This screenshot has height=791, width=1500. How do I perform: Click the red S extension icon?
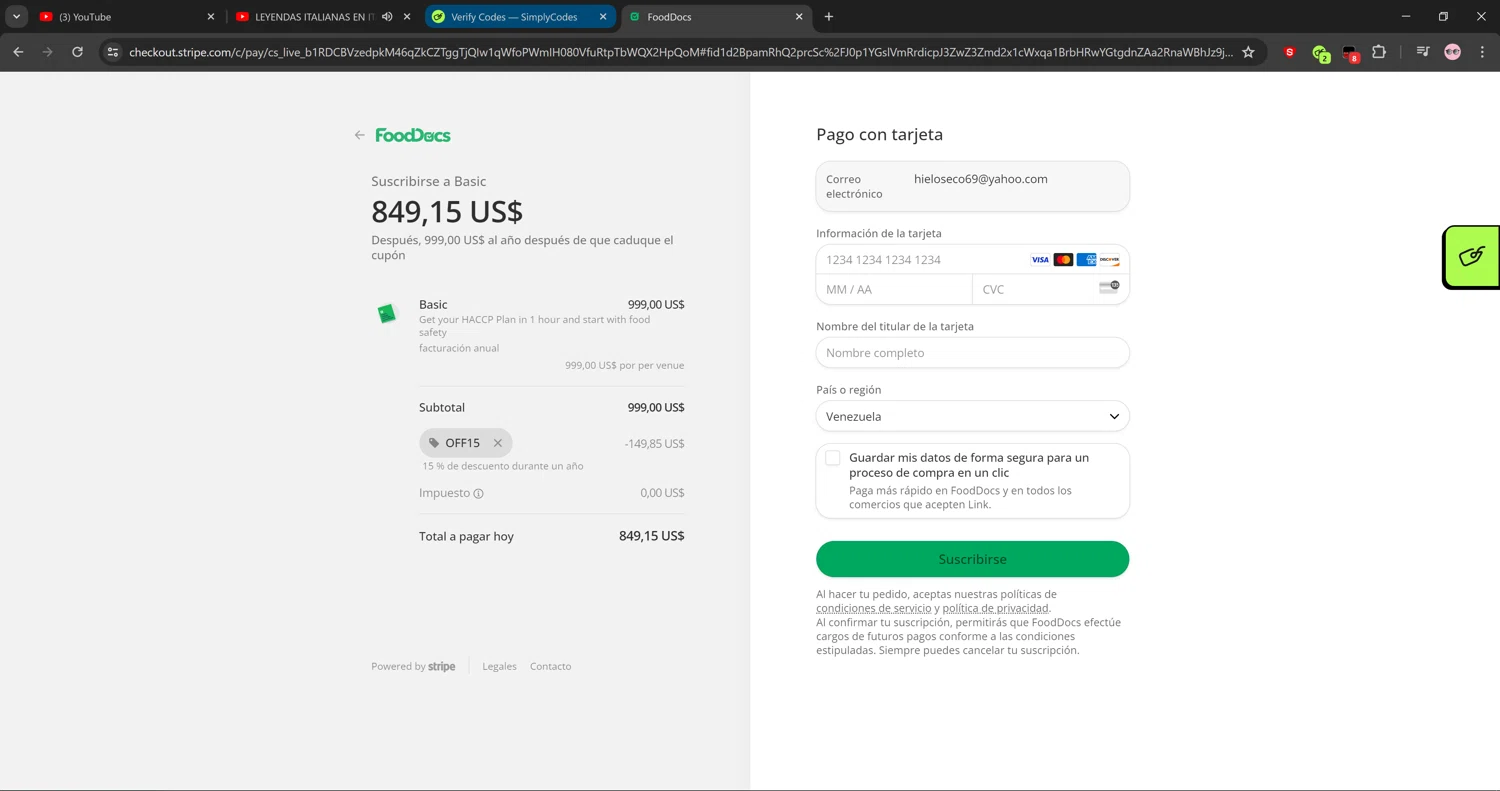(x=1290, y=52)
